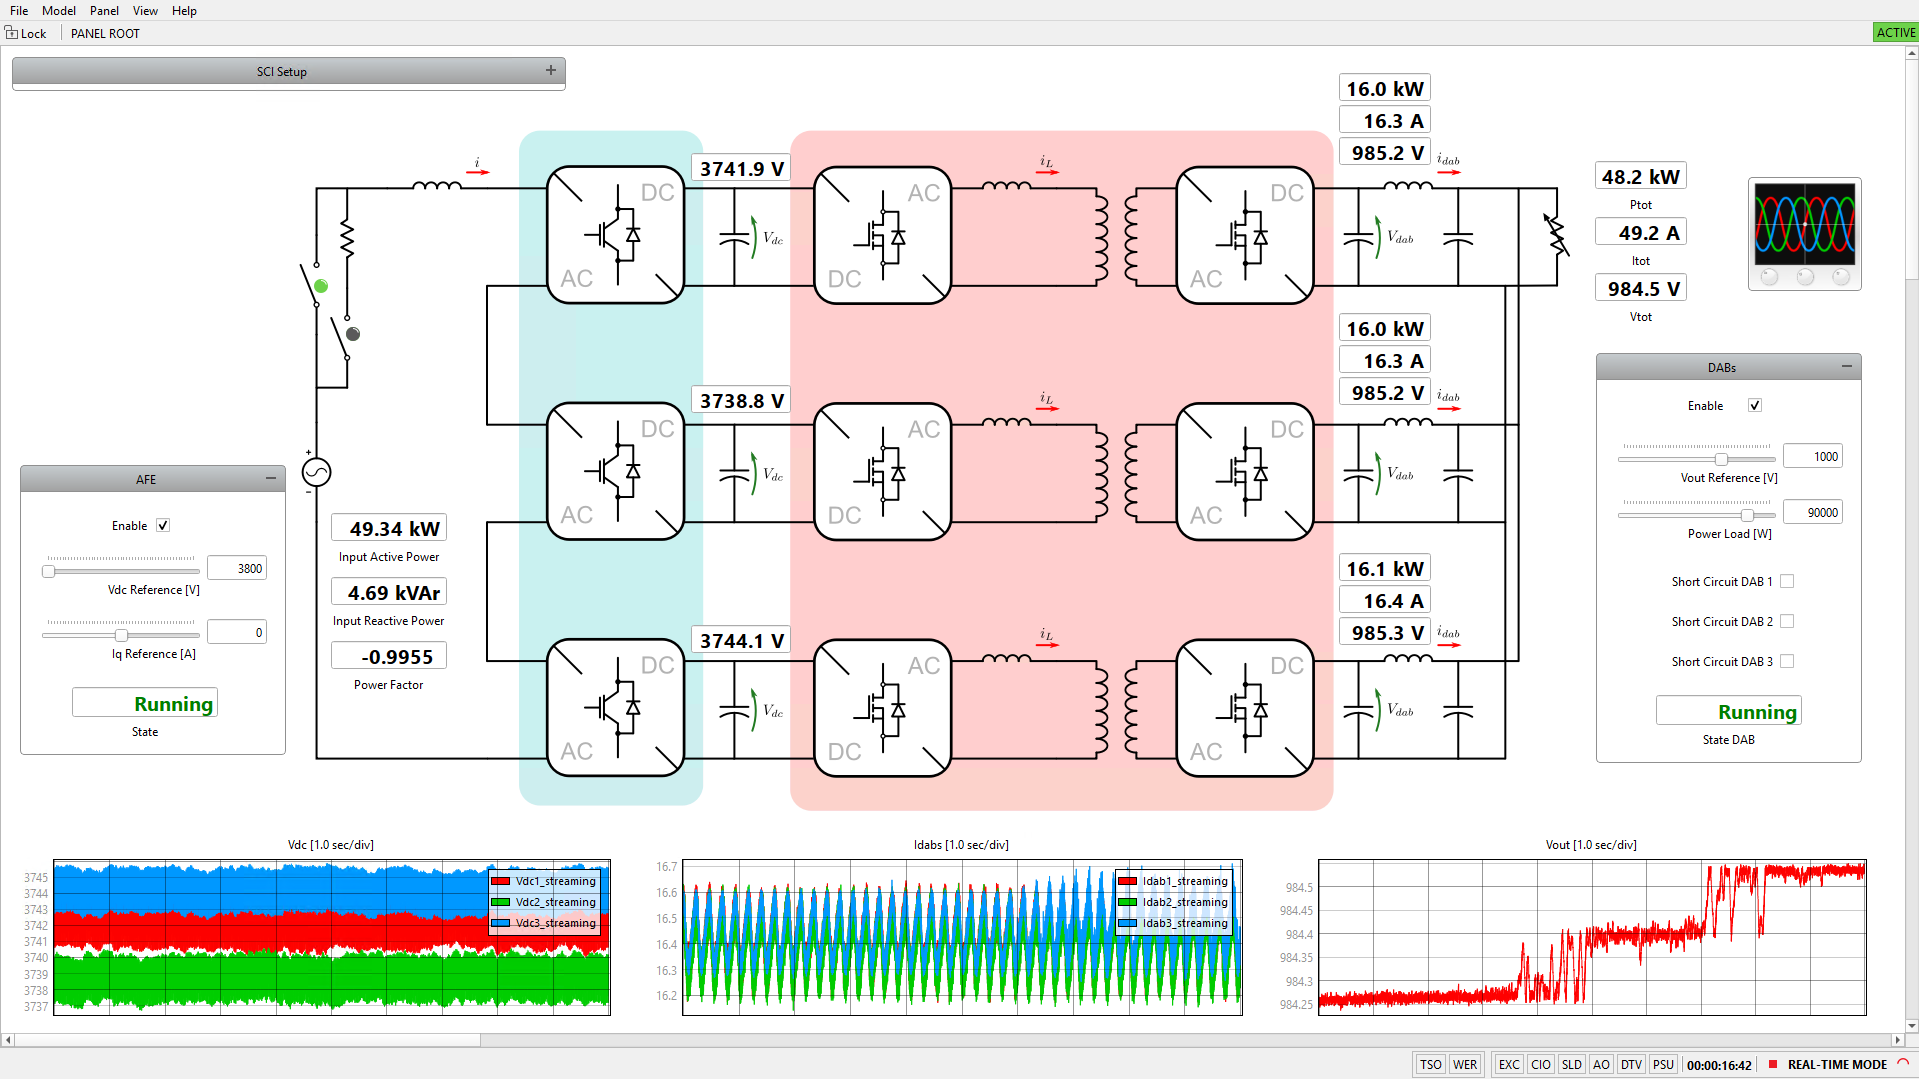Click the TSO status indicator
Viewport: 1919px width, 1079px height.
pos(1431,1065)
